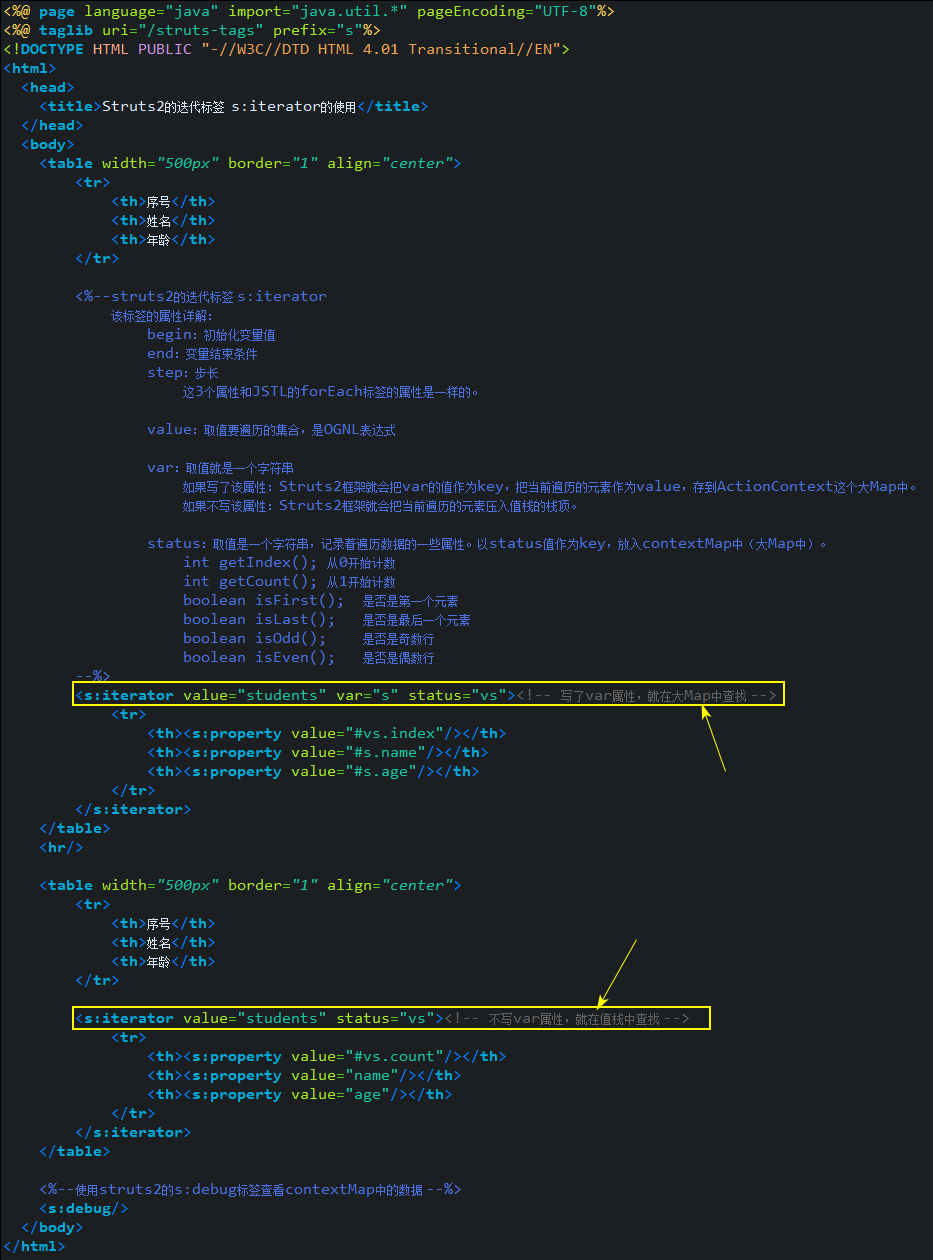Screen dimensions: 933x1260
Task: Click the 'end: 变量结束条件' comment line
Action: click(x=202, y=353)
